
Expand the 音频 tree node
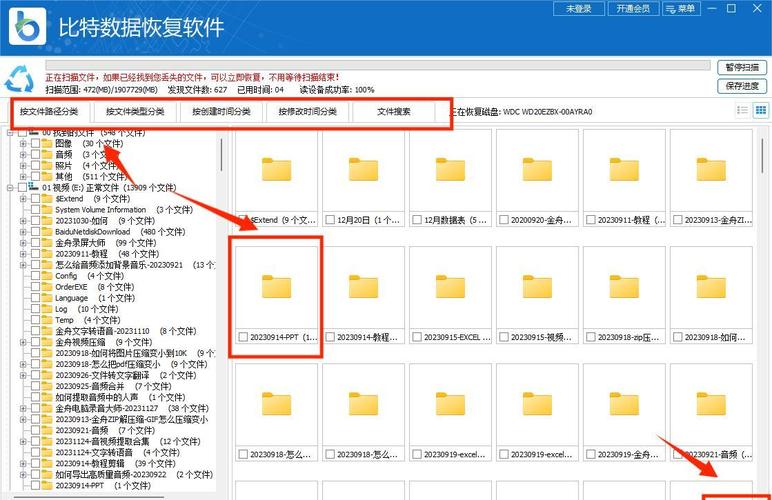pos(23,155)
